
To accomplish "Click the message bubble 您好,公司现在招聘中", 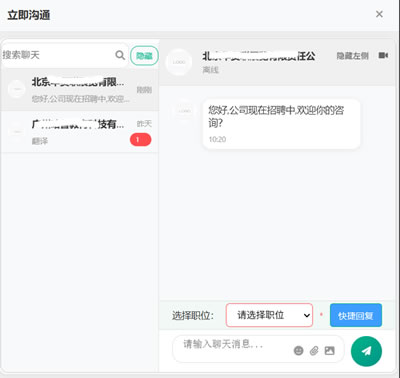I will click(x=281, y=124).
